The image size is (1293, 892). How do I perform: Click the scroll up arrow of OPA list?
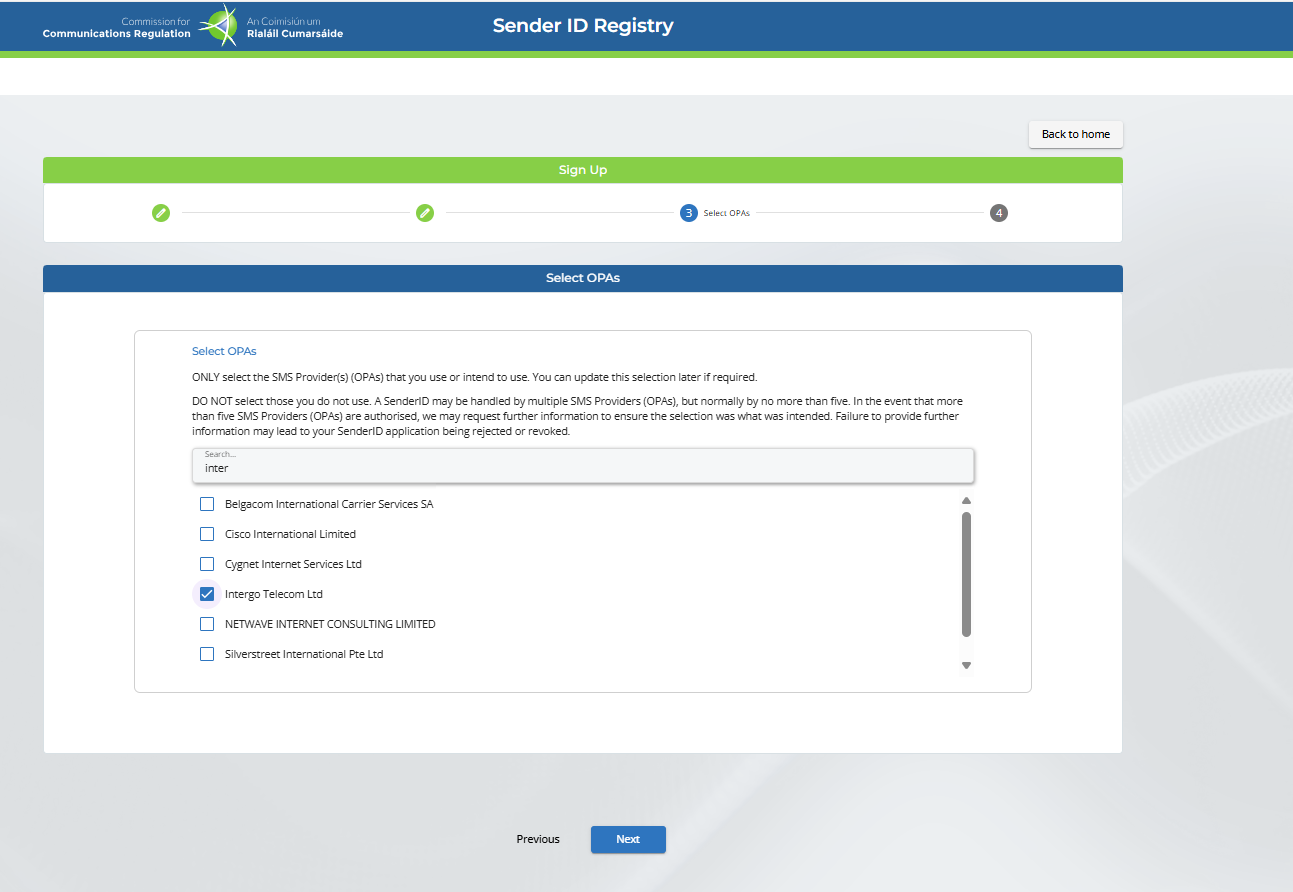[x=966, y=501]
